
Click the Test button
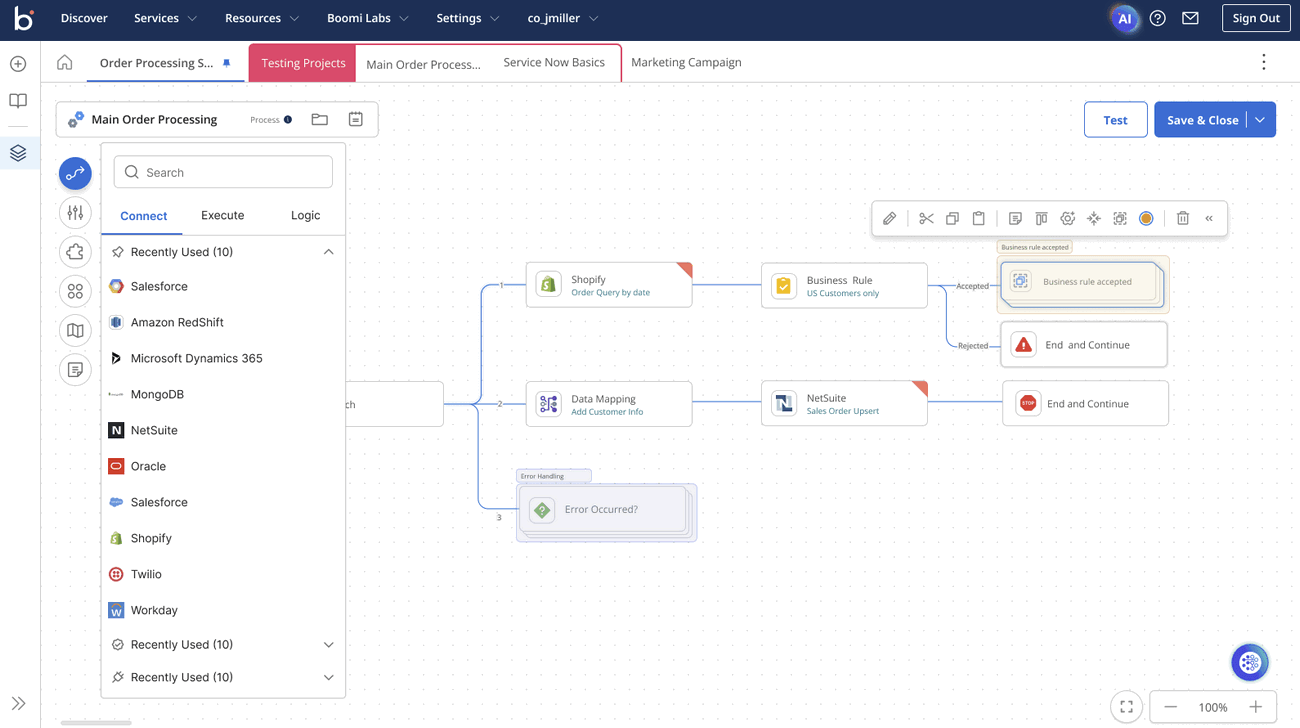(x=1115, y=119)
